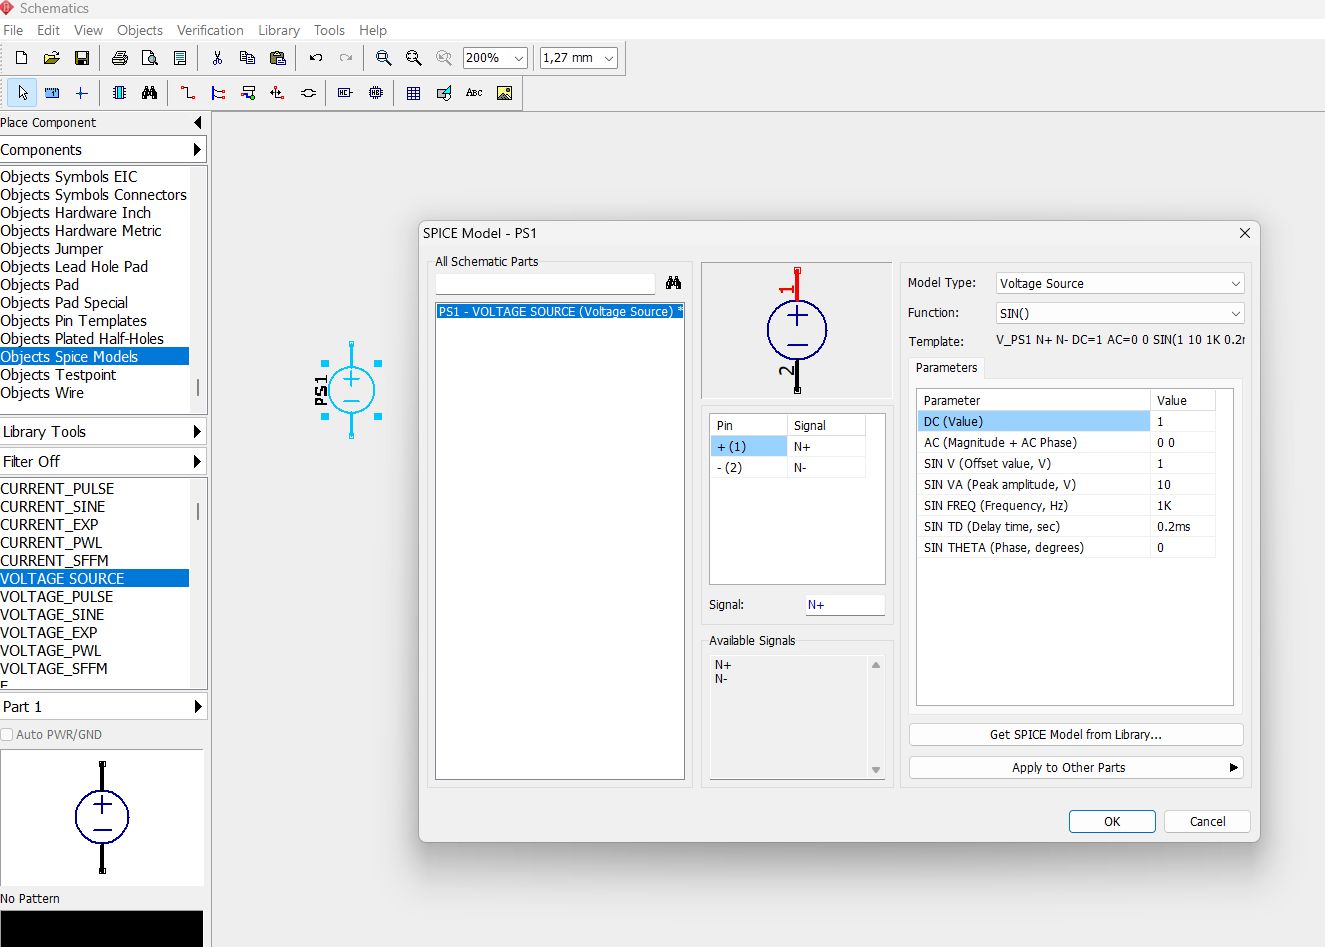Click the Print icon in toolbar

tap(120, 58)
